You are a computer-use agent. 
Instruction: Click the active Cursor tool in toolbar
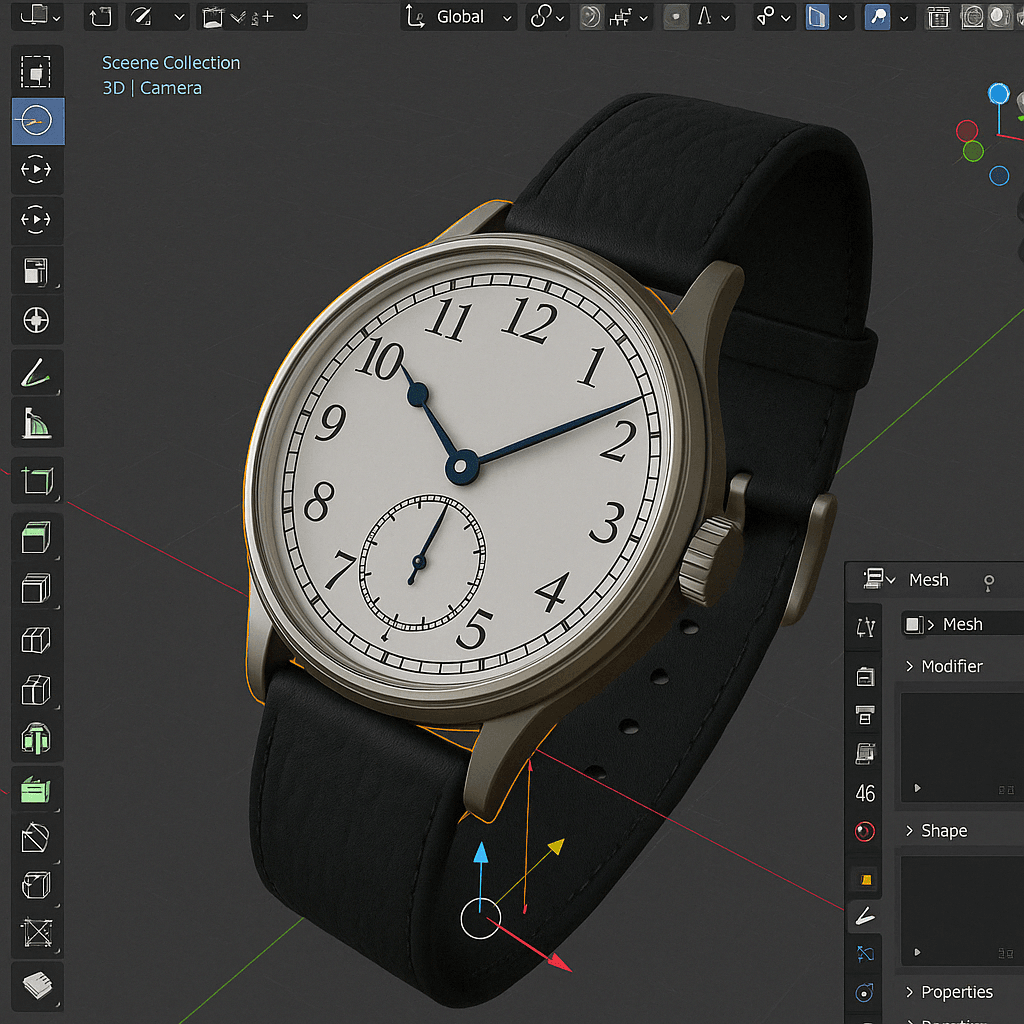[37, 121]
